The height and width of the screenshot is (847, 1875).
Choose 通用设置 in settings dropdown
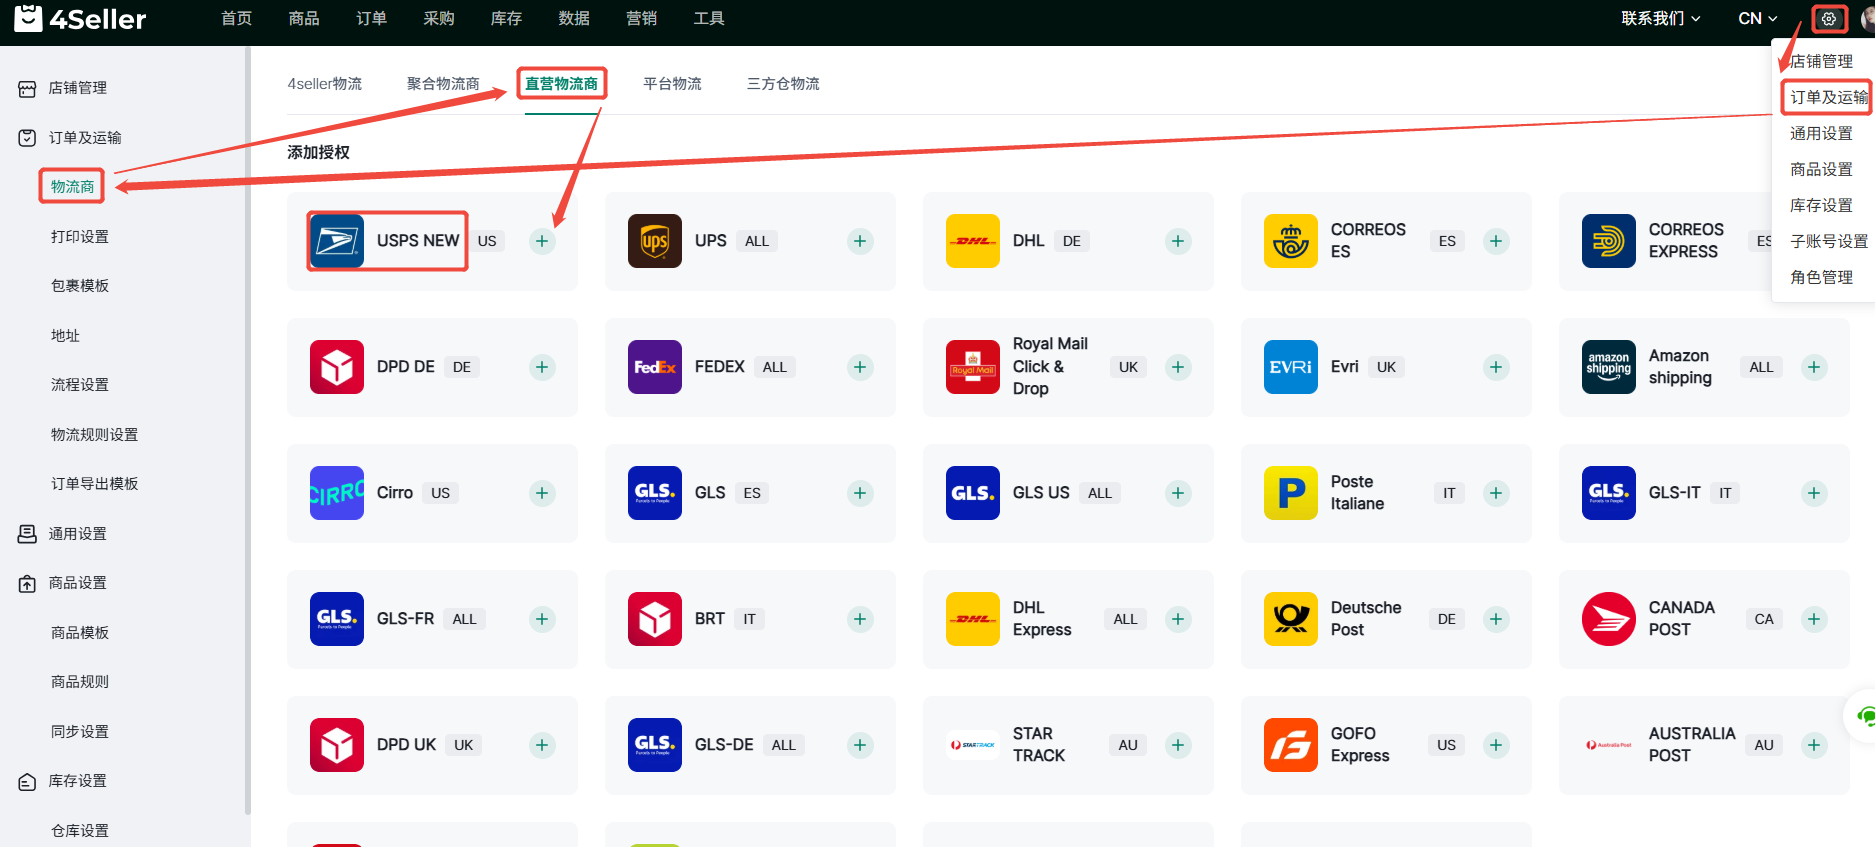tap(1821, 133)
